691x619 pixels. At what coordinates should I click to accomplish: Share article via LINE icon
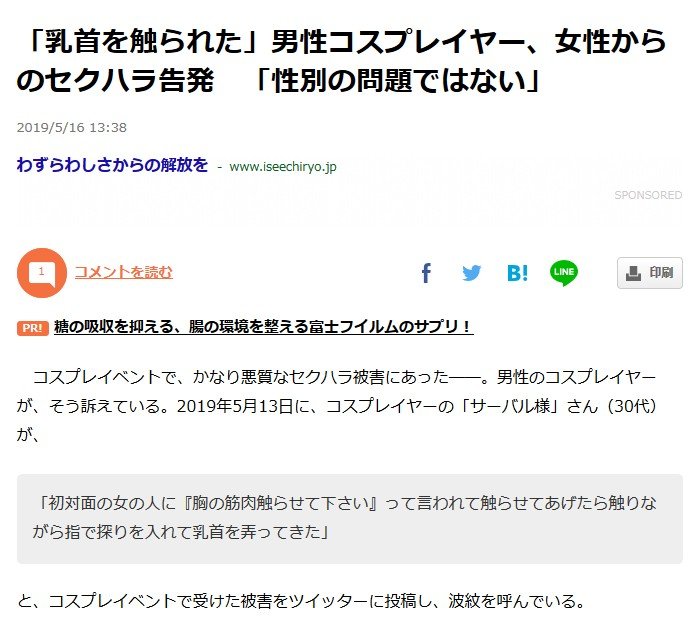(564, 273)
